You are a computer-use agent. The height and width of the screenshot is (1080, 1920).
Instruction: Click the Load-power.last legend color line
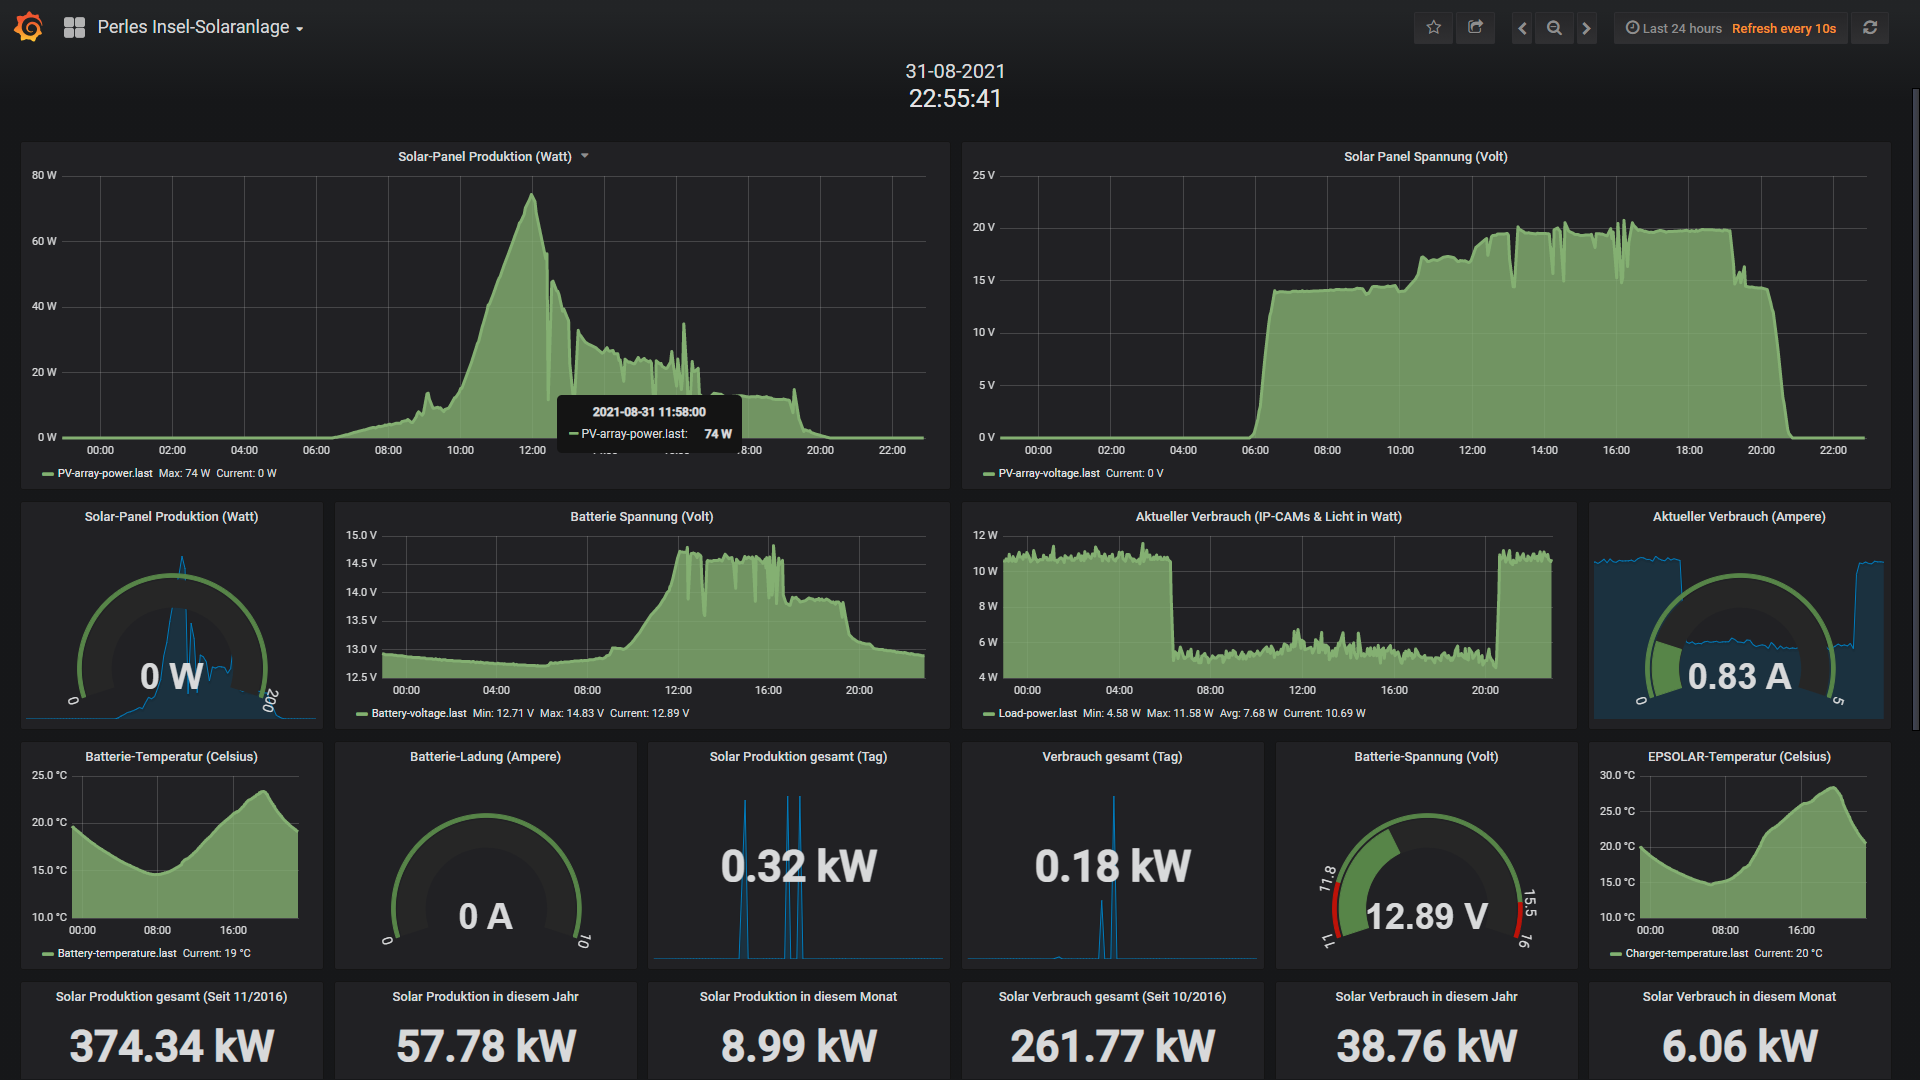(988, 714)
